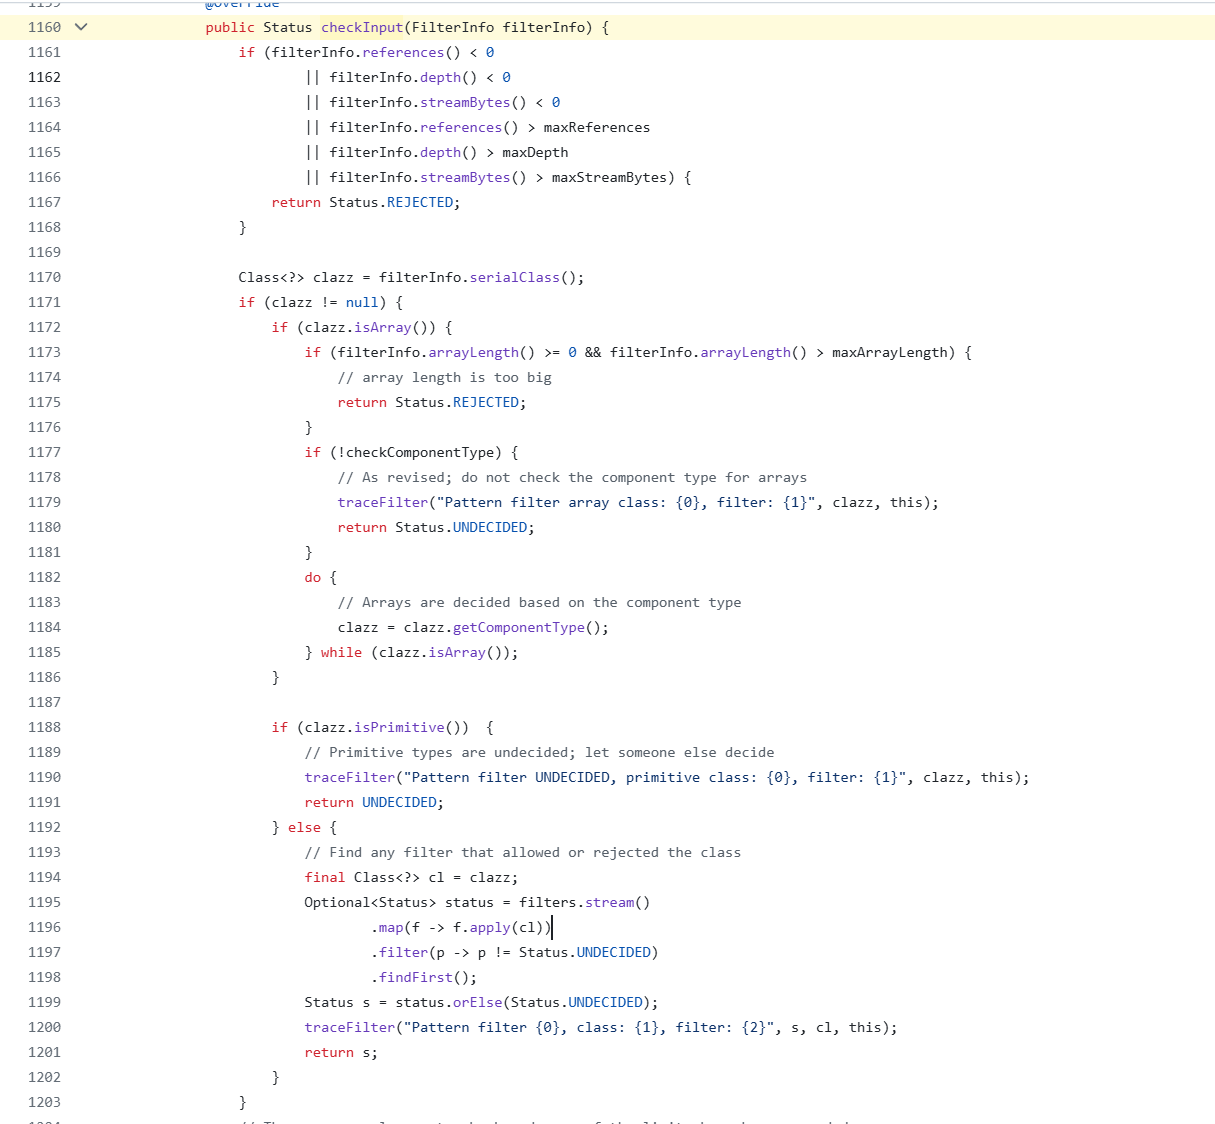Image resolution: width=1215 pixels, height=1124 pixels.
Task: Click the getComponentType method call
Action: click(x=518, y=627)
